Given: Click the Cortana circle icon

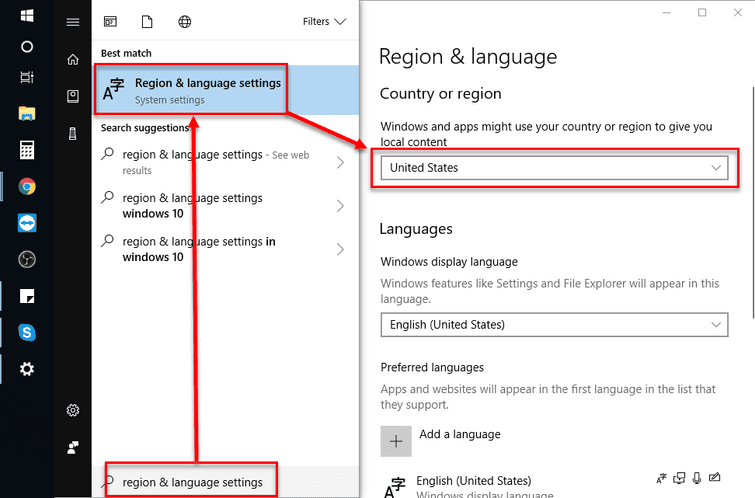Looking at the screenshot, I should 27,46.
